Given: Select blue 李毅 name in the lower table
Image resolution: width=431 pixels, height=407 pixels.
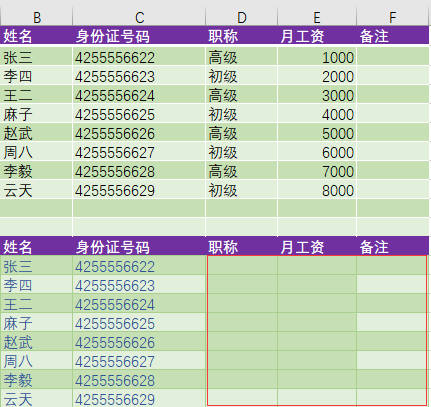Looking at the screenshot, I should (x=36, y=380).
